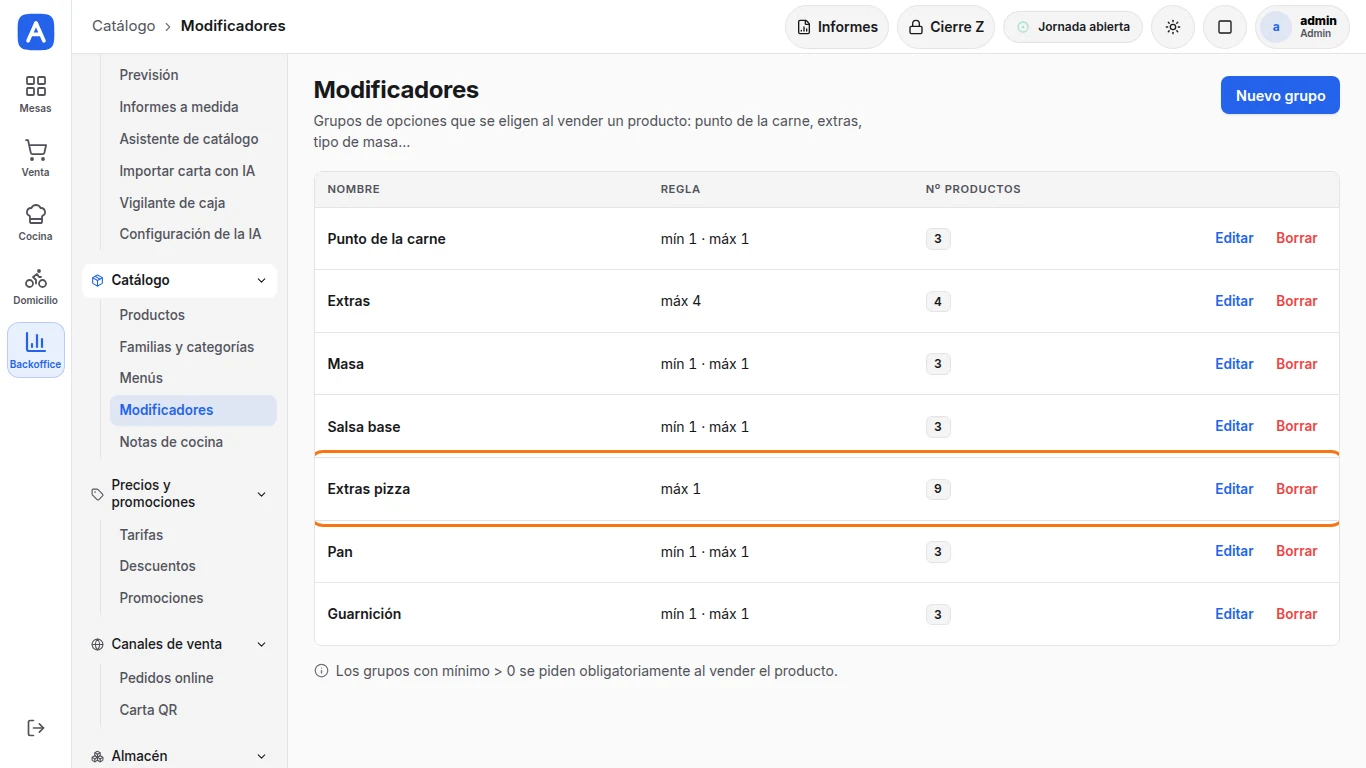Open the Domicilio bike icon

tap(36, 278)
